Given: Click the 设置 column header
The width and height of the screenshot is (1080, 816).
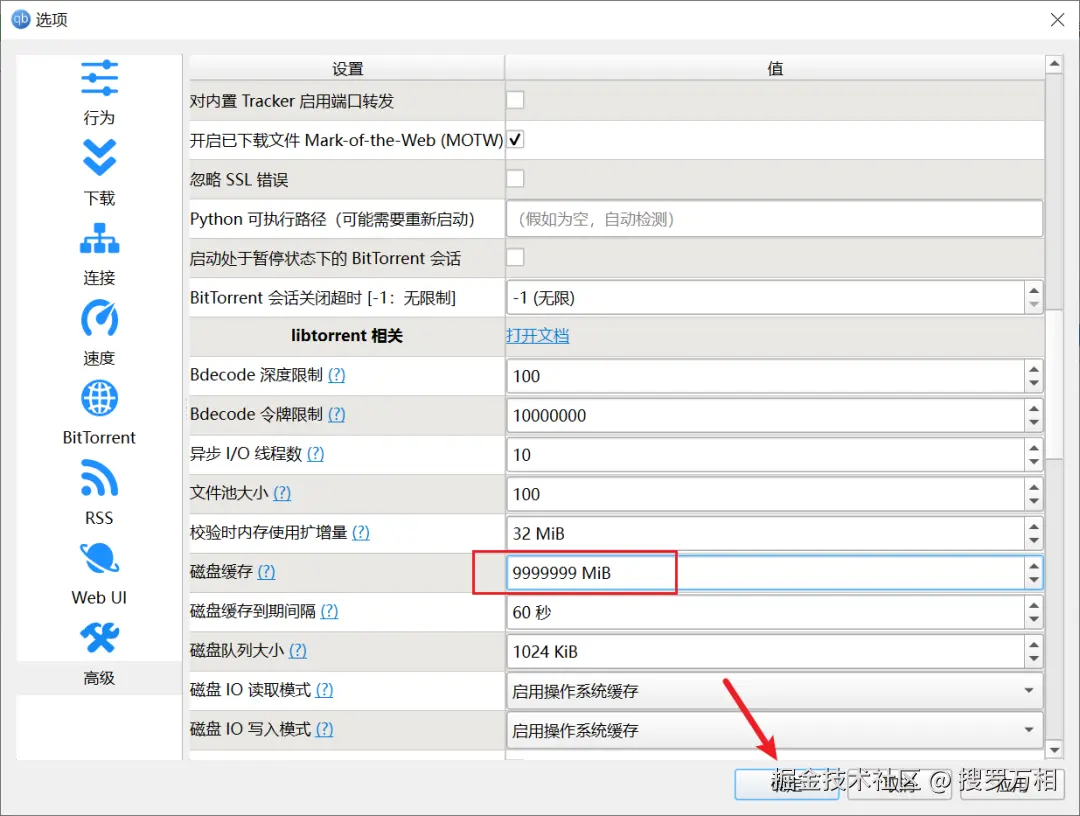Looking at the screenshot, I should [346, 68].
